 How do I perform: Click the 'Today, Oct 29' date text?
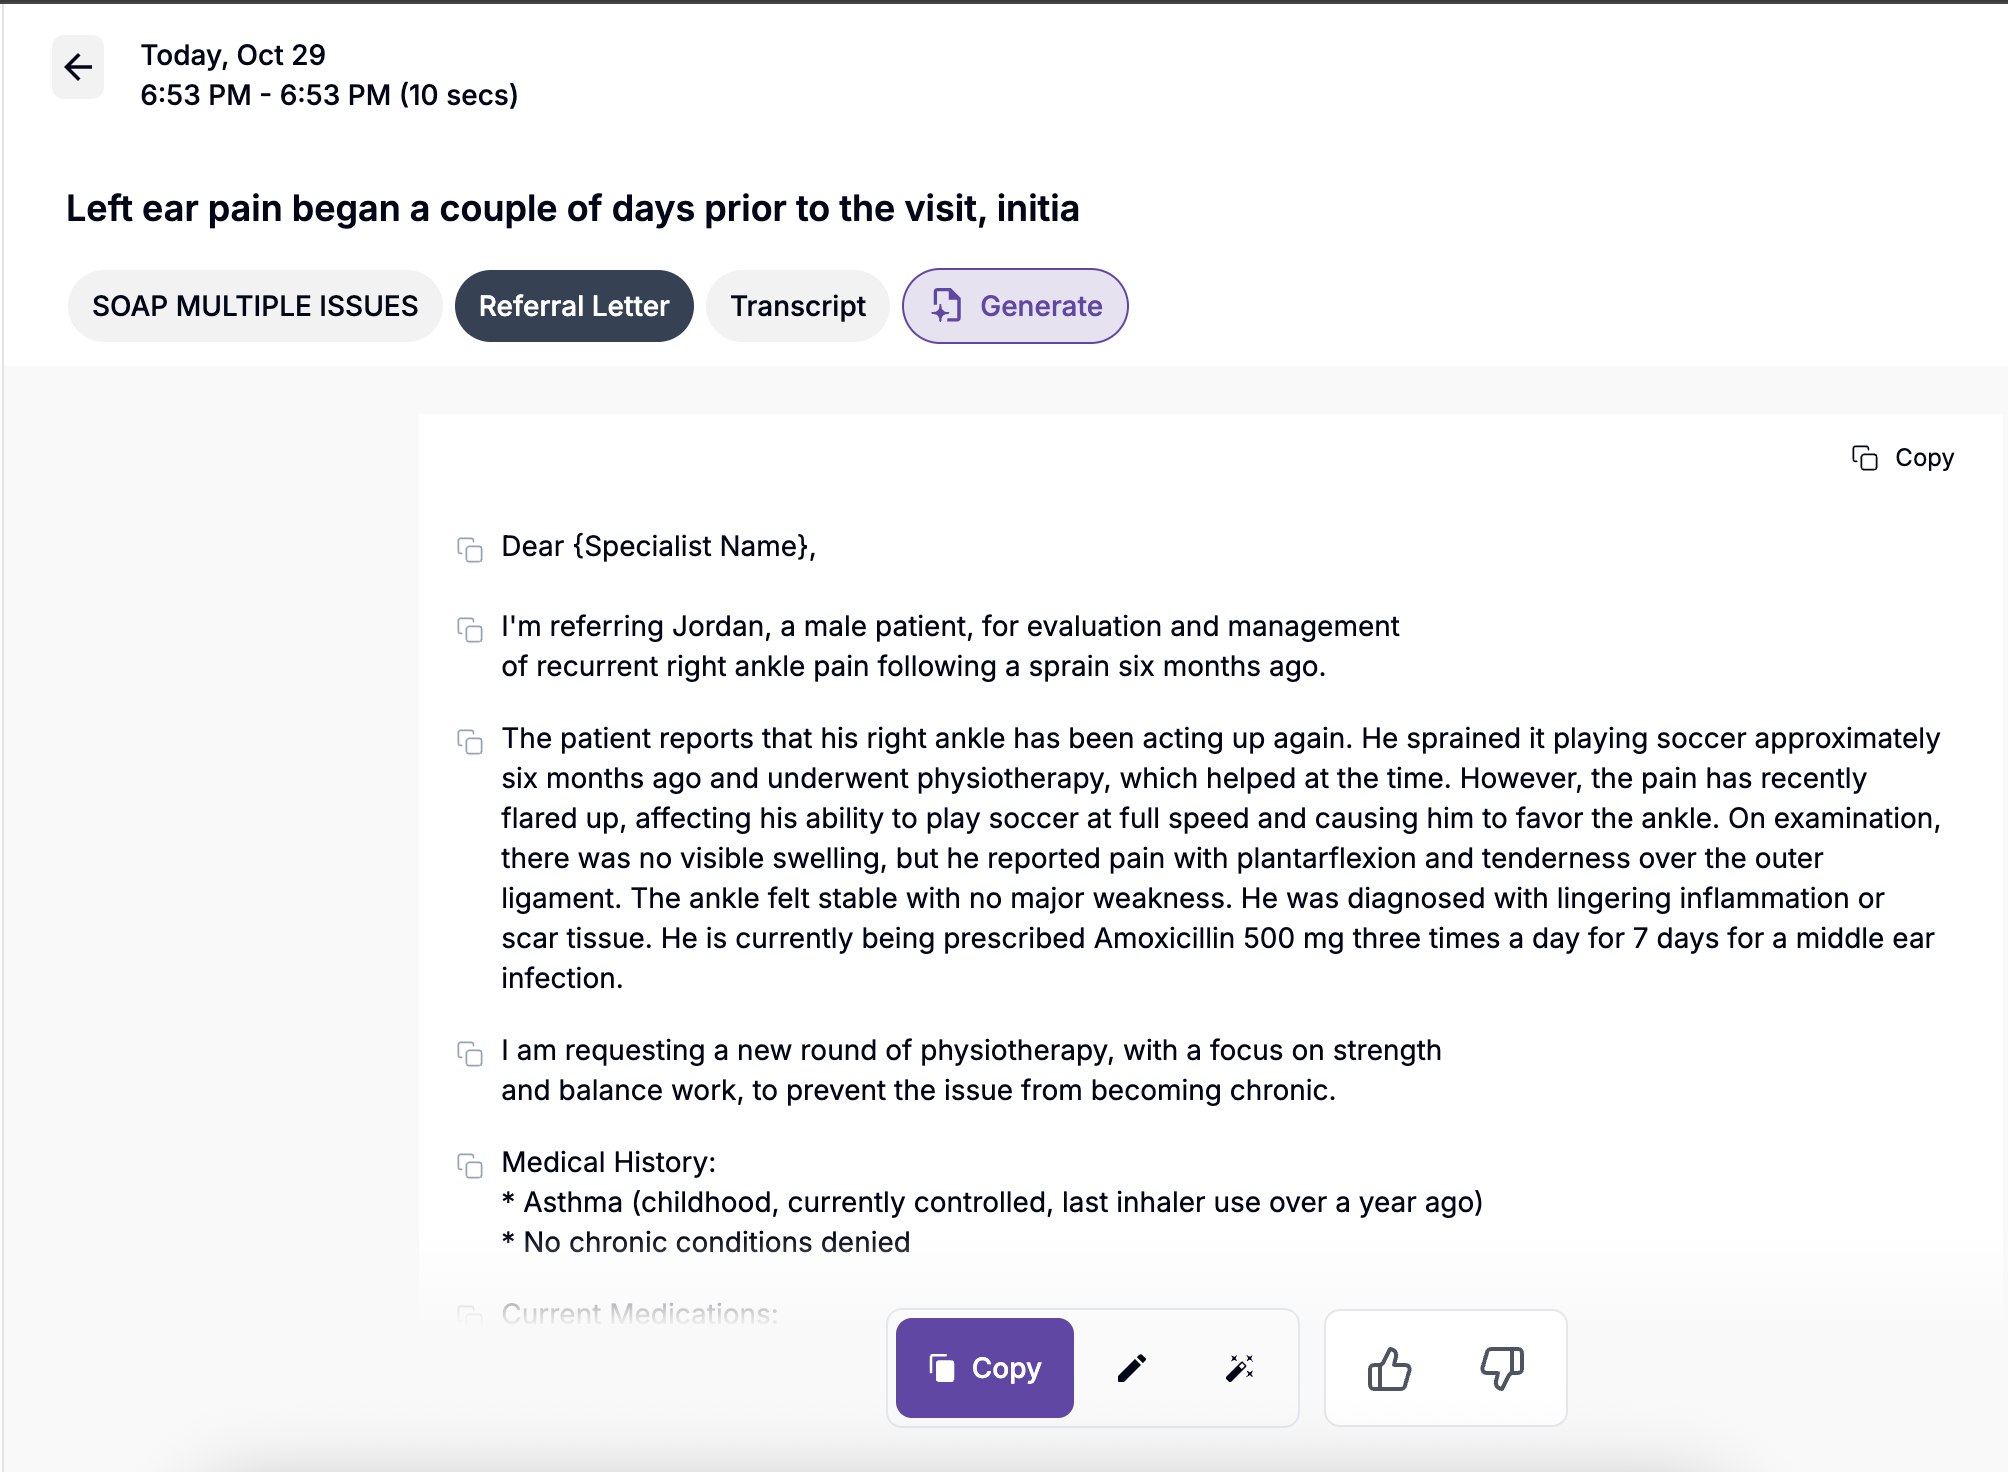tap(233, 55)
